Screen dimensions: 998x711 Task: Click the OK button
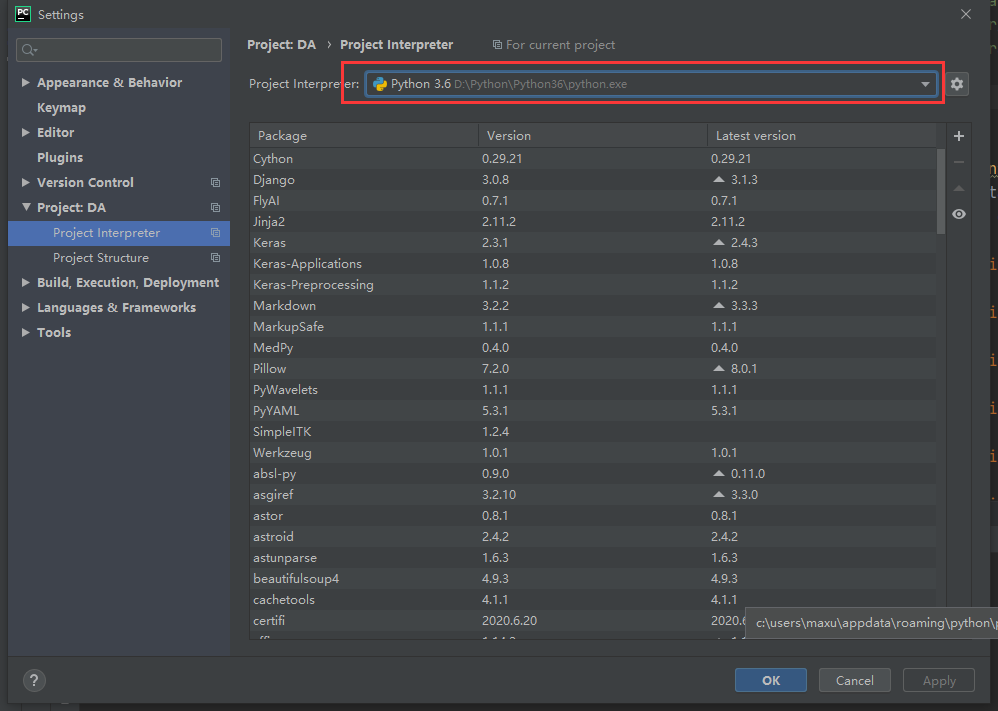pyautogui.click(x=770, y=680)
